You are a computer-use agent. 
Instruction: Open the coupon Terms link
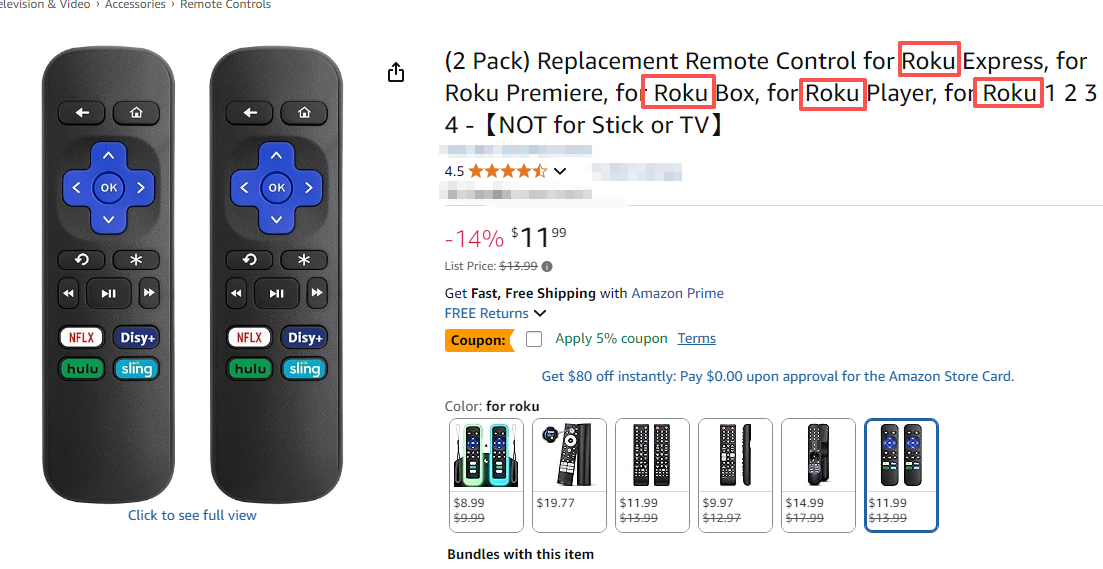pos(696,339)
